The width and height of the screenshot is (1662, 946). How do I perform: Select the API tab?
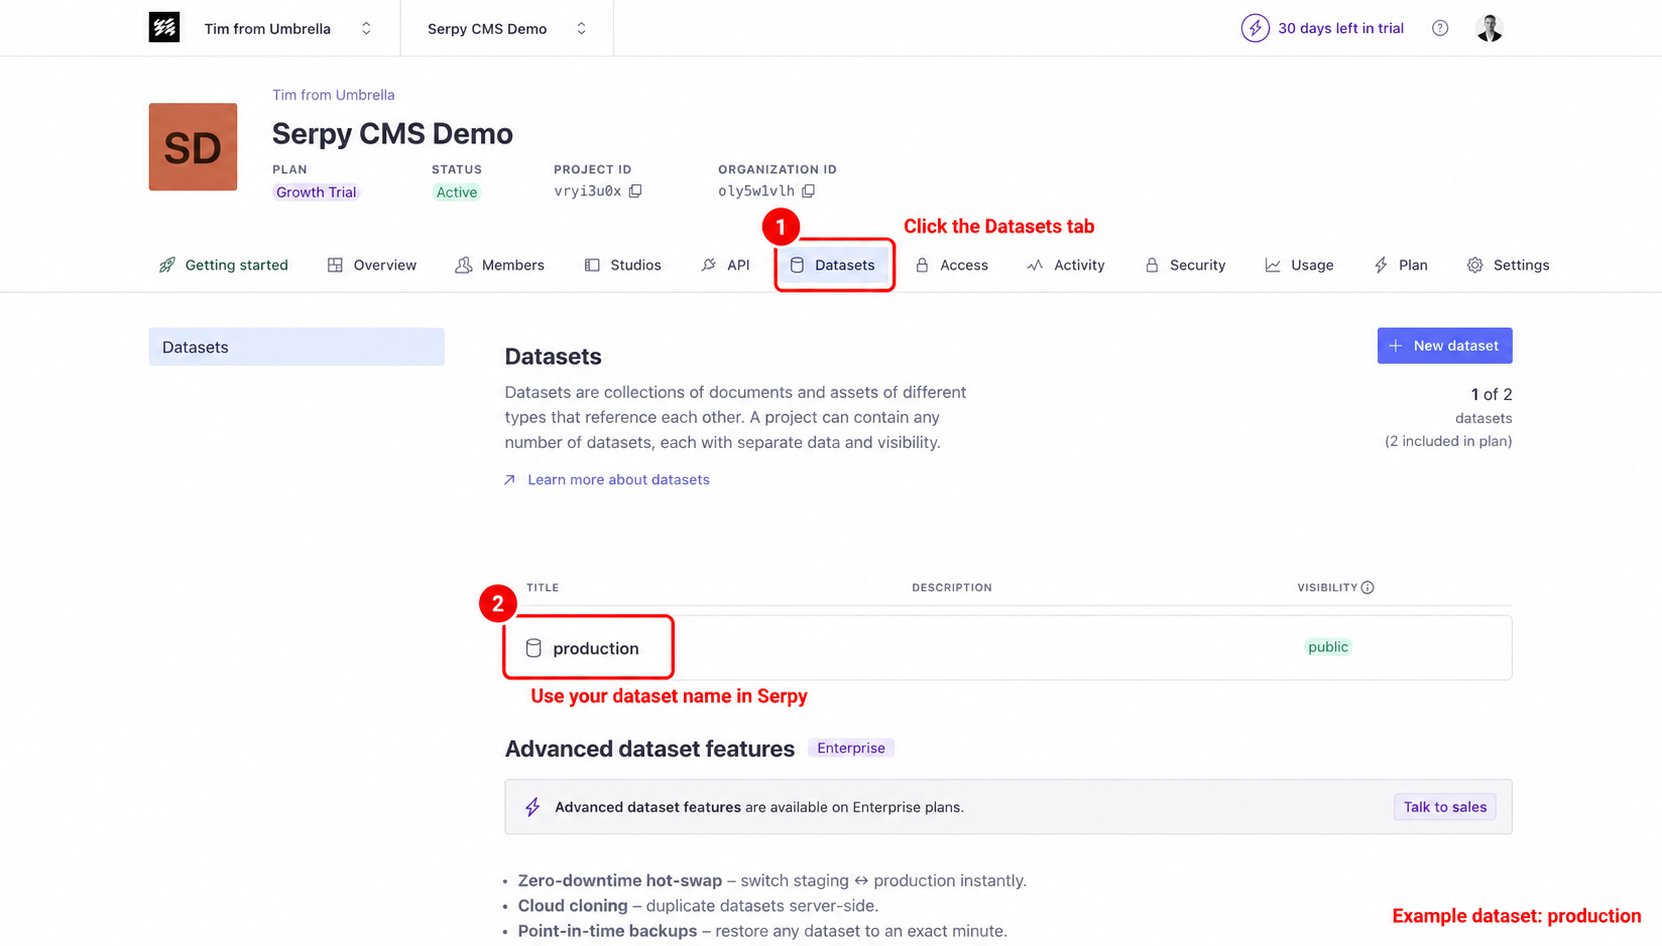point(726,265)
